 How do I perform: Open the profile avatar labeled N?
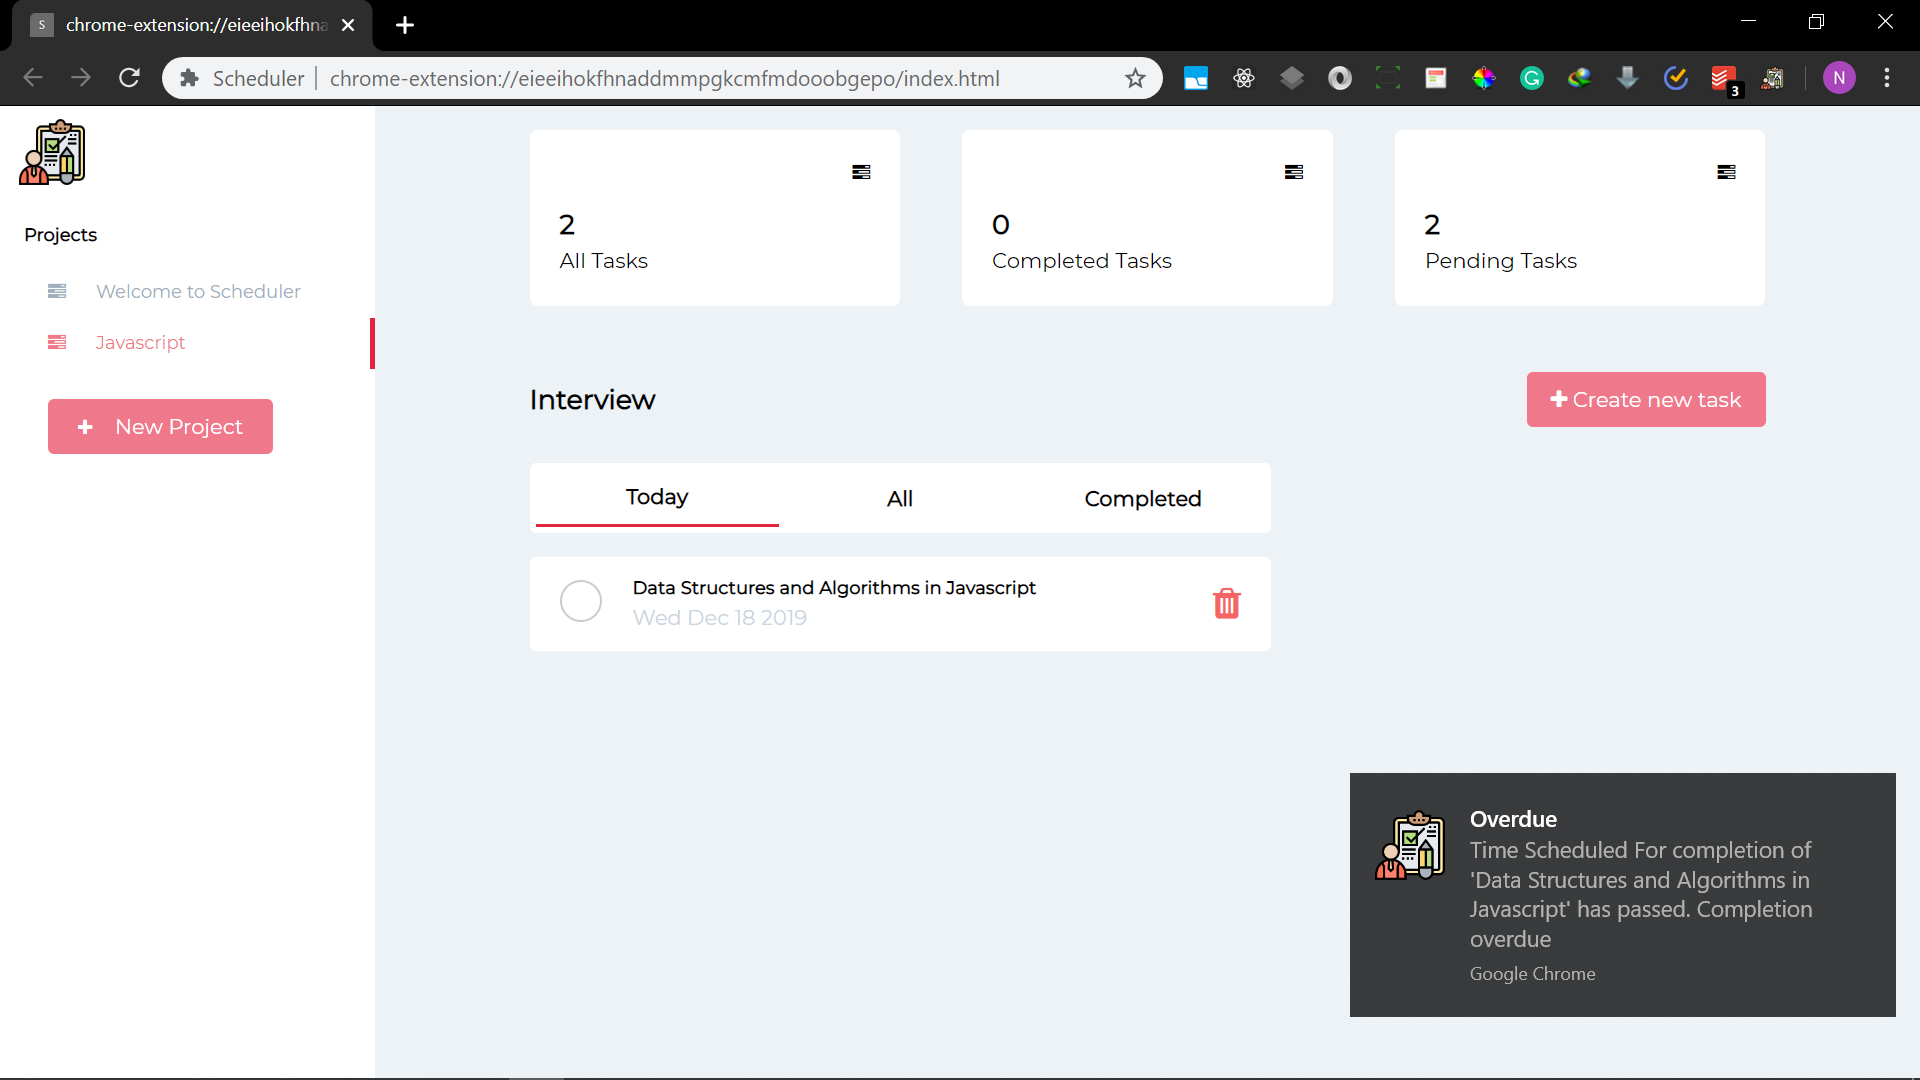(x=1839, y=78)
